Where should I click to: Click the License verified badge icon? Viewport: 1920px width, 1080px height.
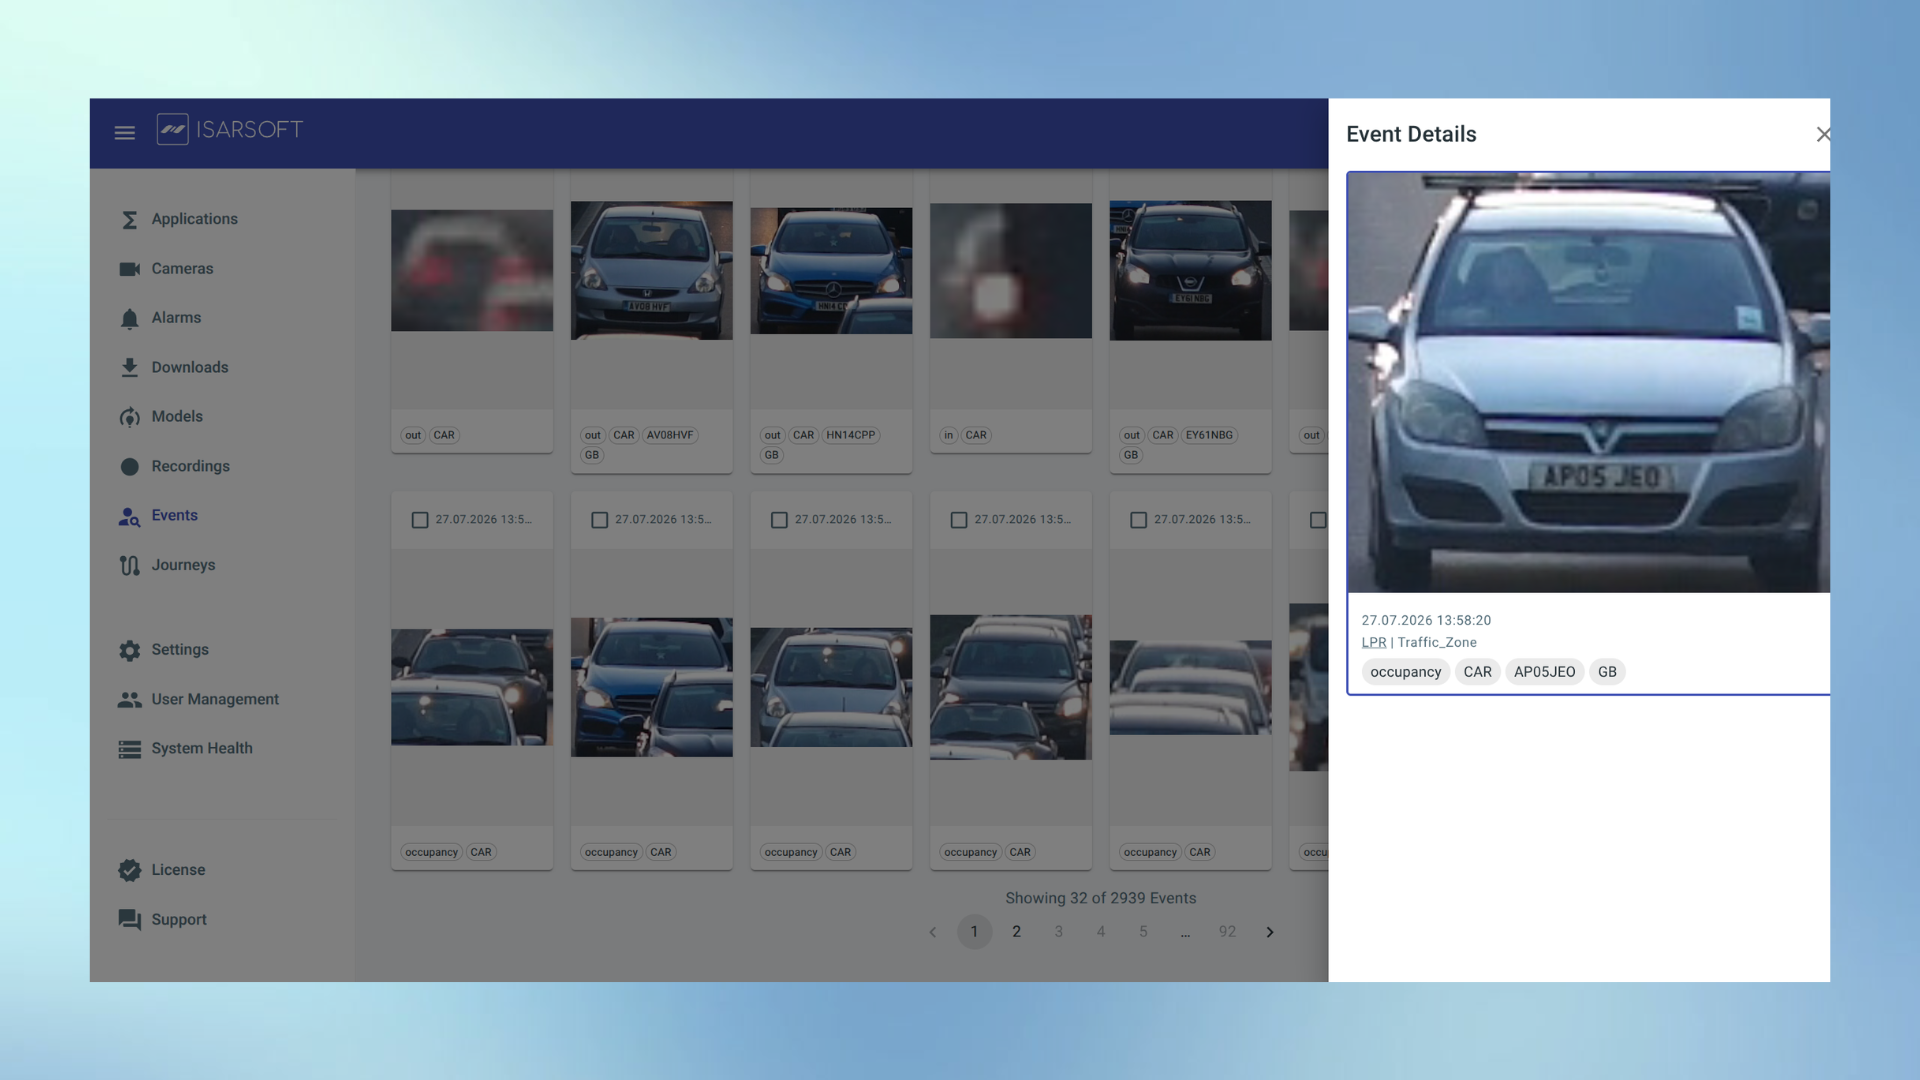pos(129,871)
